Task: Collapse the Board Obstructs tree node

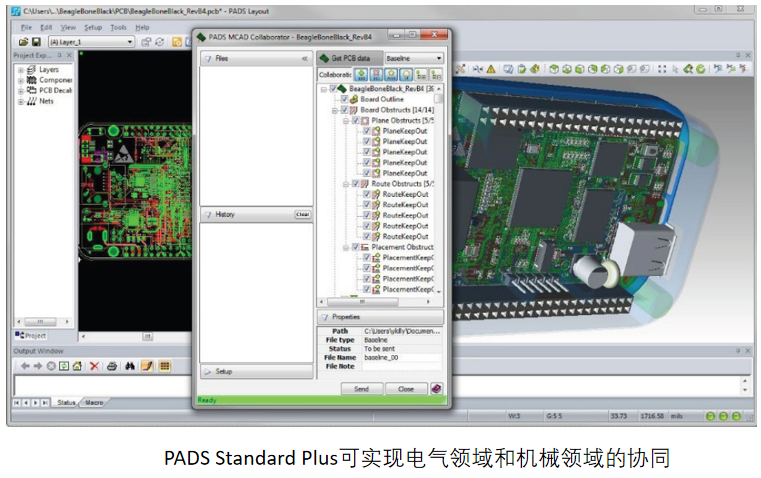Action: [x=334, y=110]
